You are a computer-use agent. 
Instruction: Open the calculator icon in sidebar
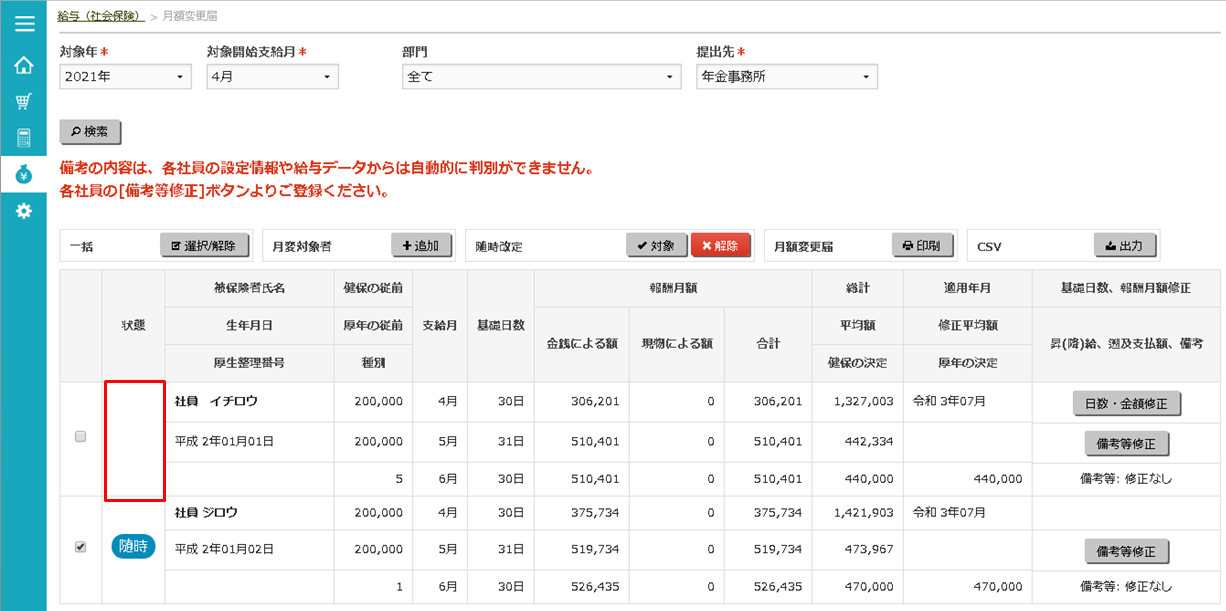click(24, 138)
